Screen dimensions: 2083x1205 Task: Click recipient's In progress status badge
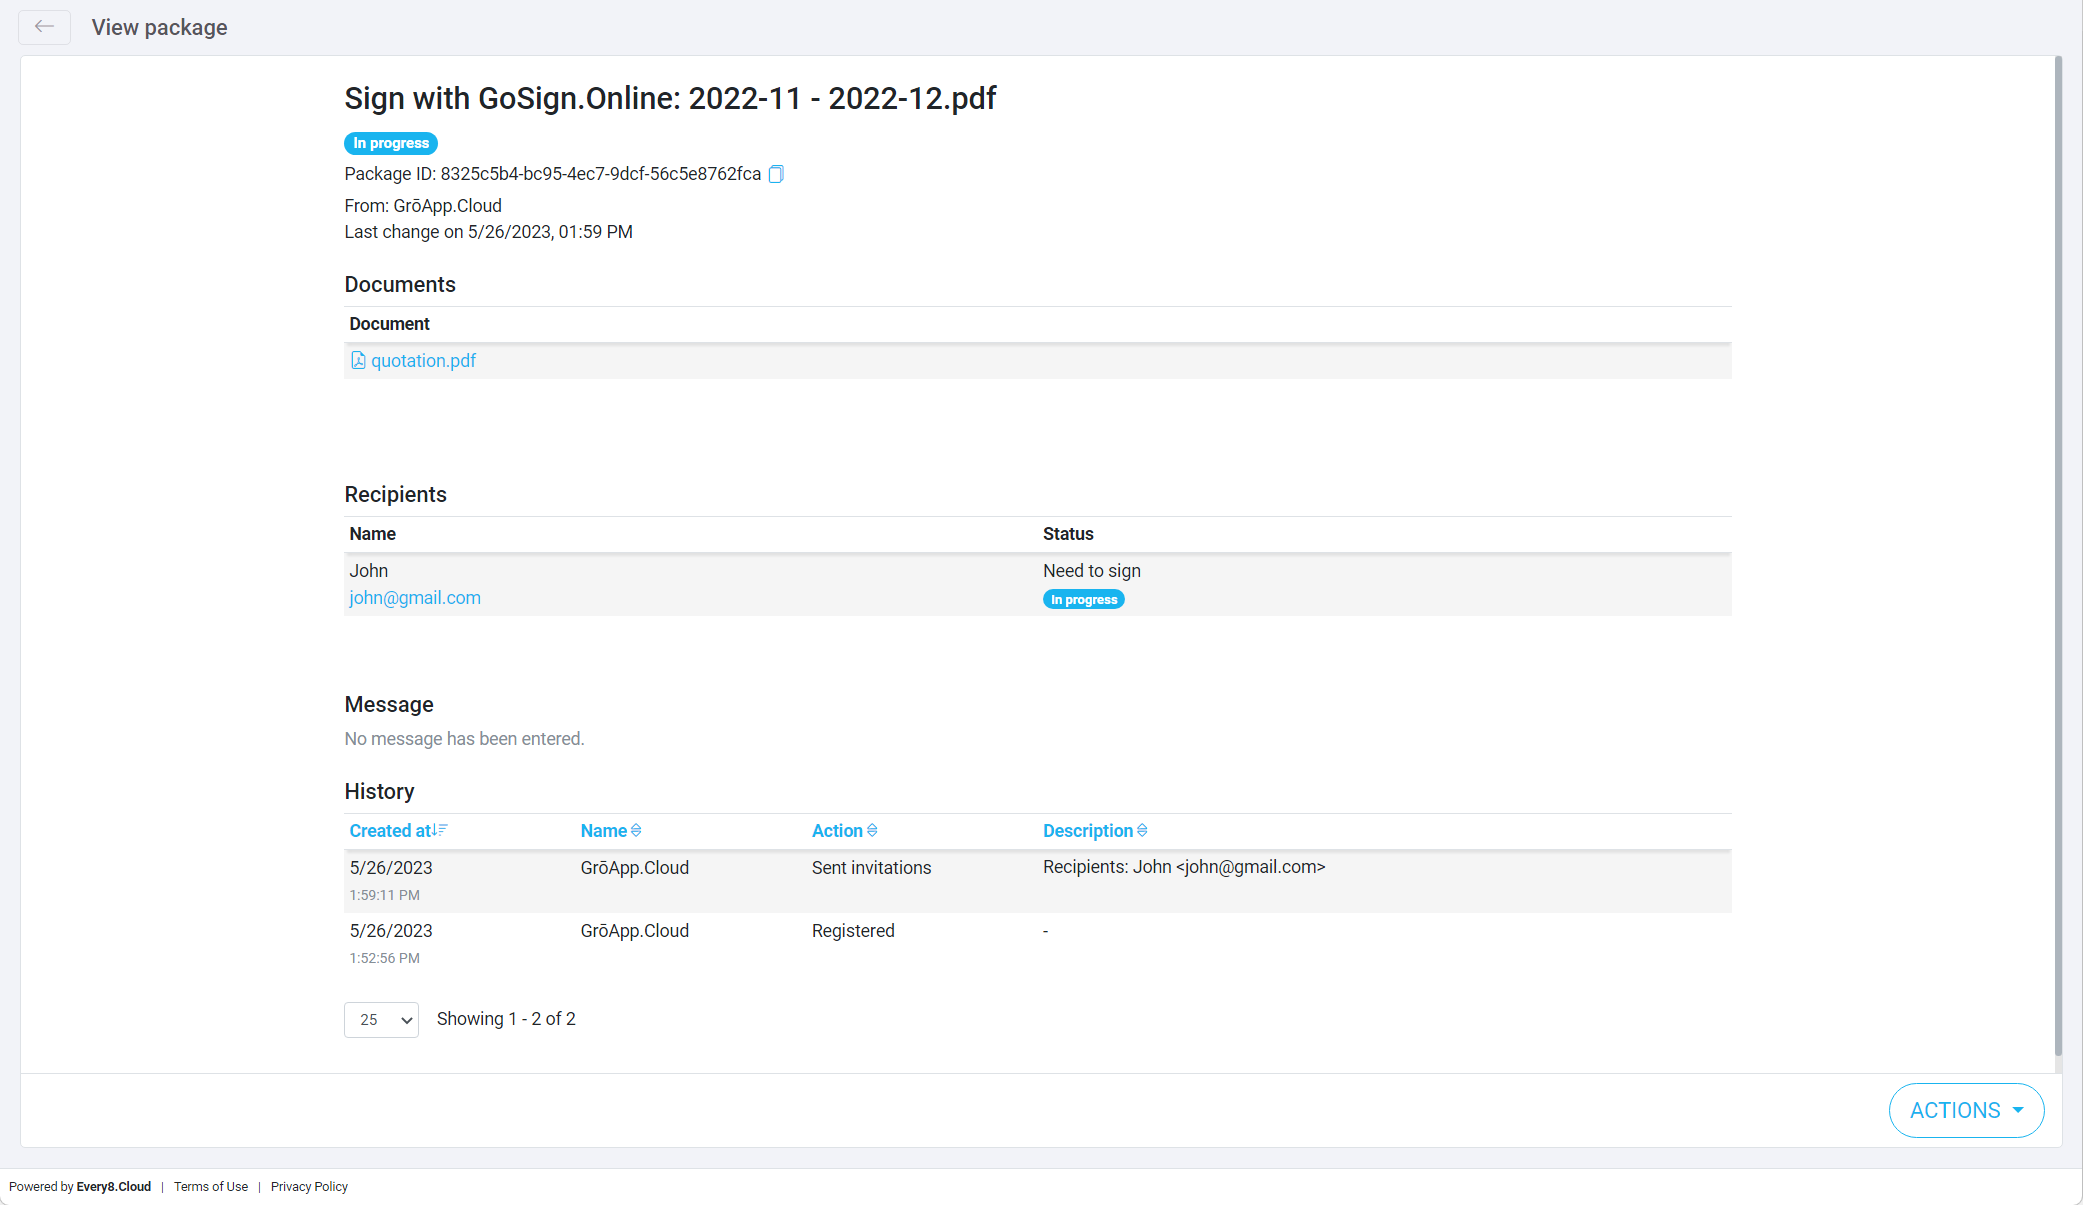coord(1083,600)
